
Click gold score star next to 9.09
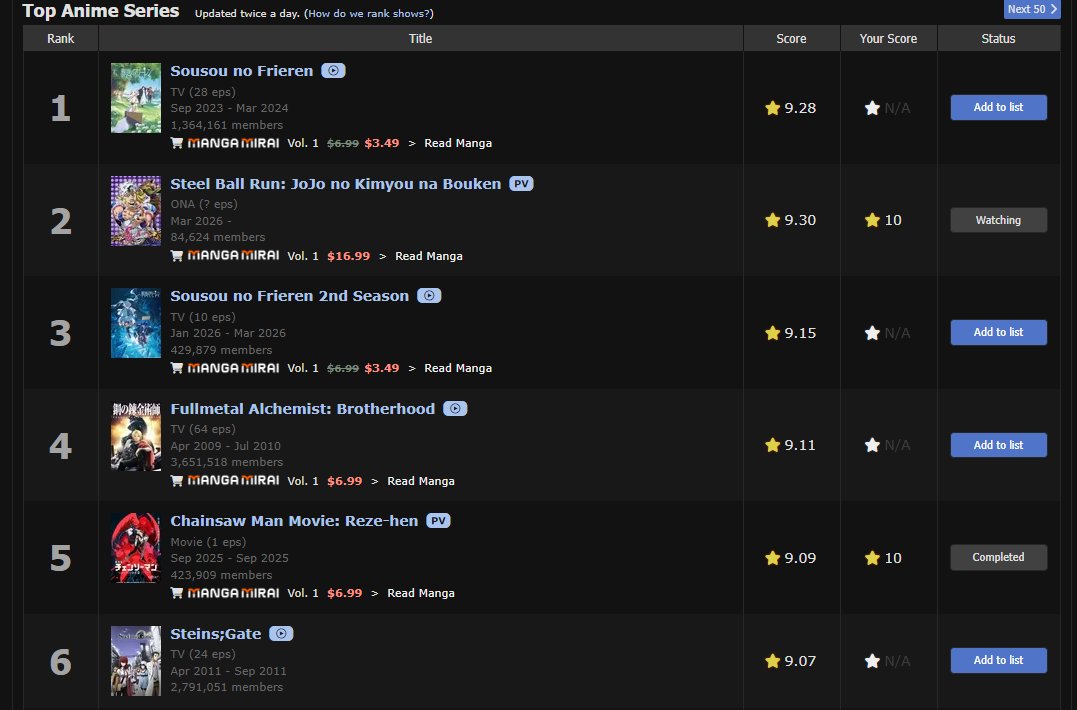(x=773, y=558)
